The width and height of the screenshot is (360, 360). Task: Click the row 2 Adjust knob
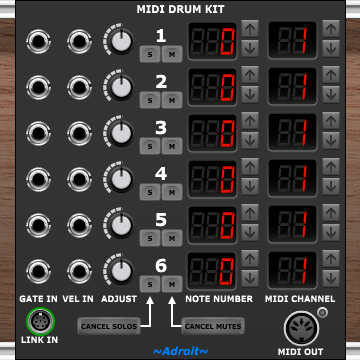121,88
